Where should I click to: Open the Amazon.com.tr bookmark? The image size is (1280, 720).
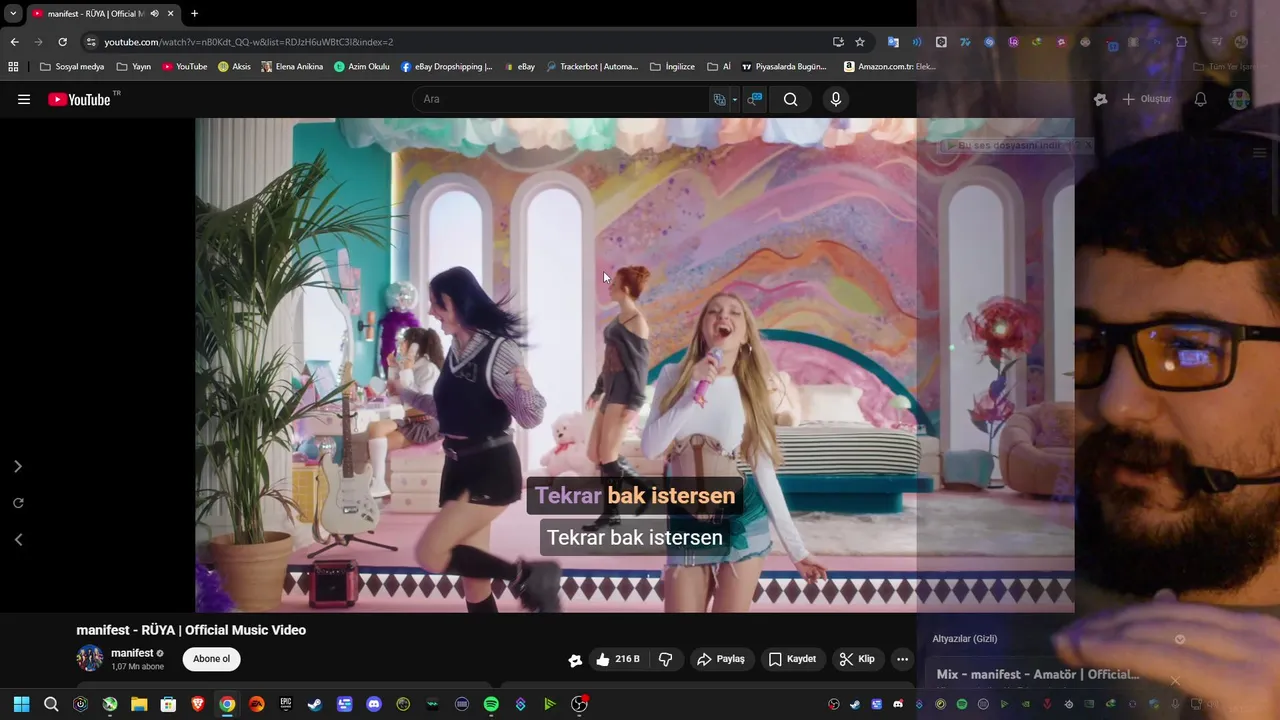[889, 67]
